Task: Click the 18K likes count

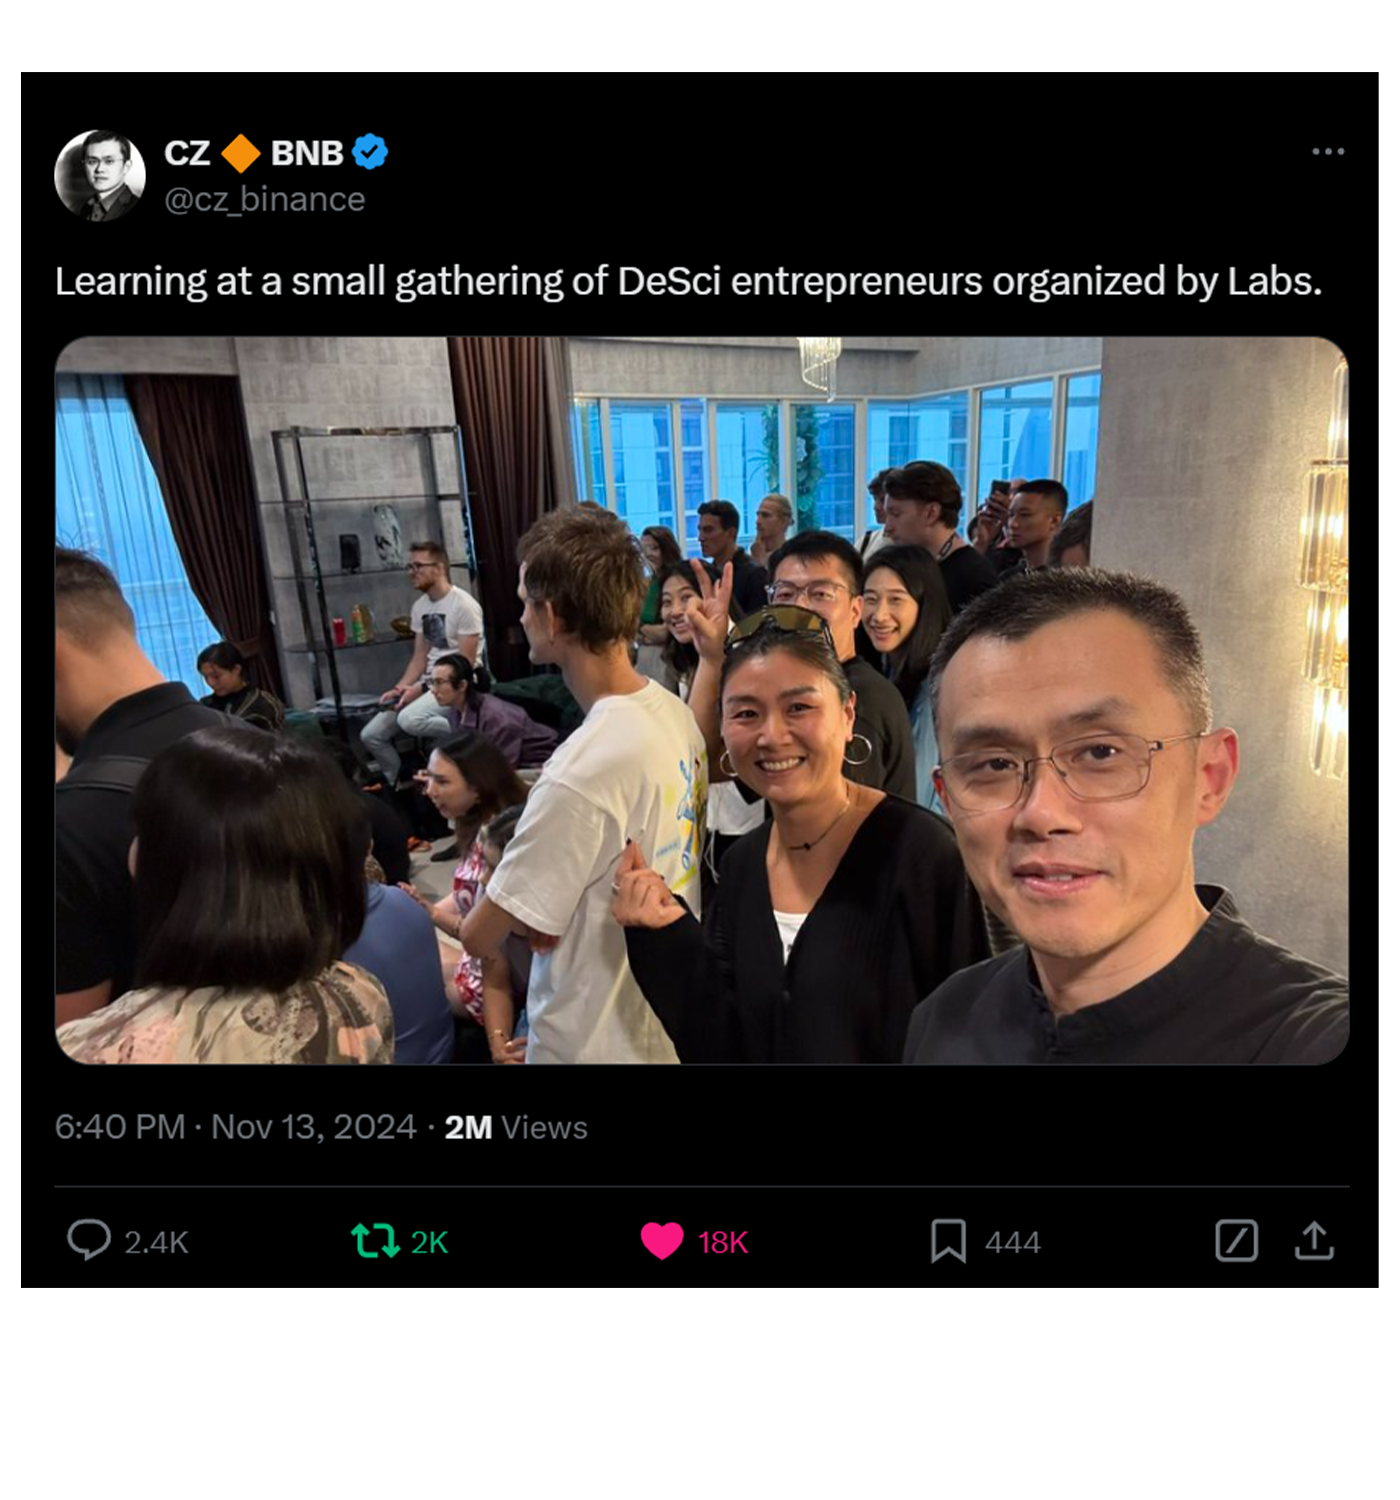Action: coord(723,1242)
